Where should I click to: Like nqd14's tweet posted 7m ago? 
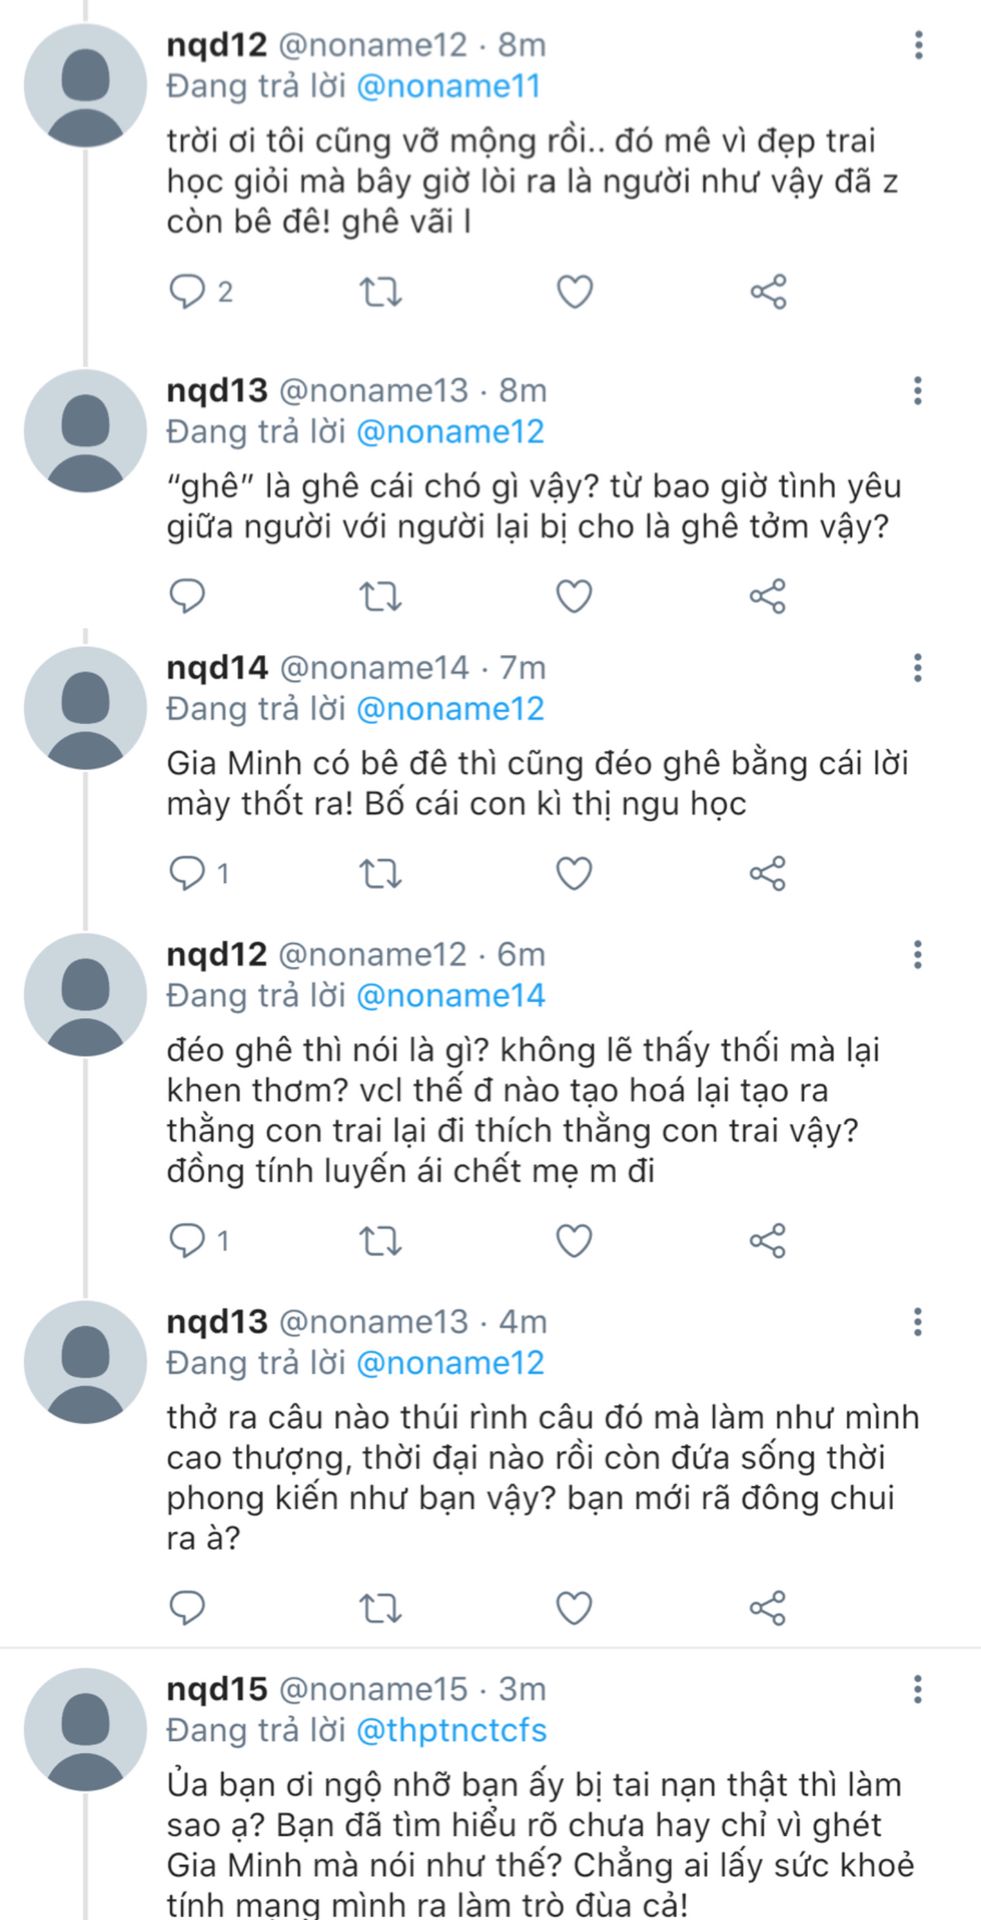(x=574, y=874)
